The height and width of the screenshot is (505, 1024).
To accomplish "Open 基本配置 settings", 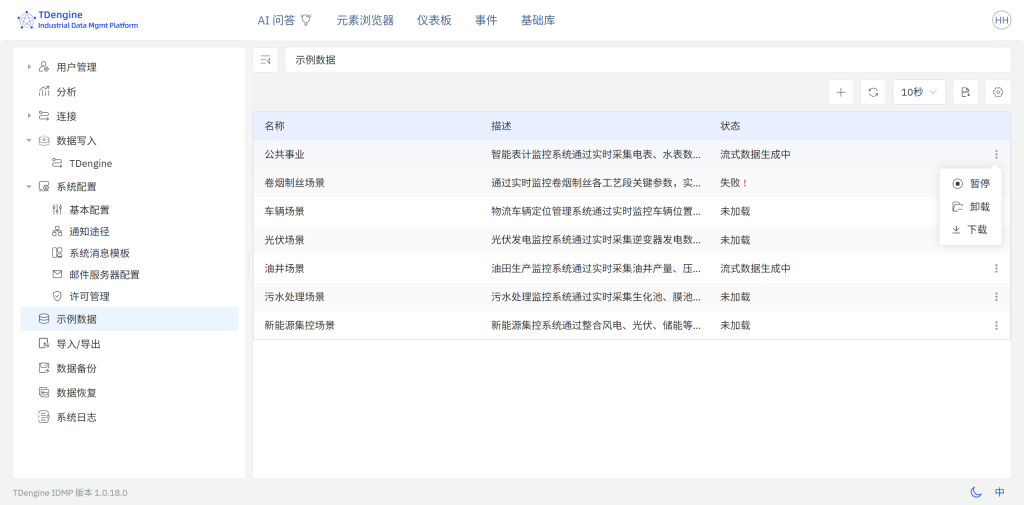I will [x=89, y=210].
